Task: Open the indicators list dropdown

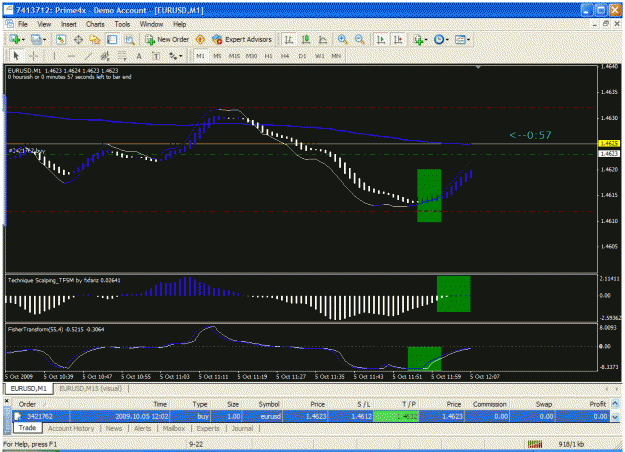Action: click(426, 40)
